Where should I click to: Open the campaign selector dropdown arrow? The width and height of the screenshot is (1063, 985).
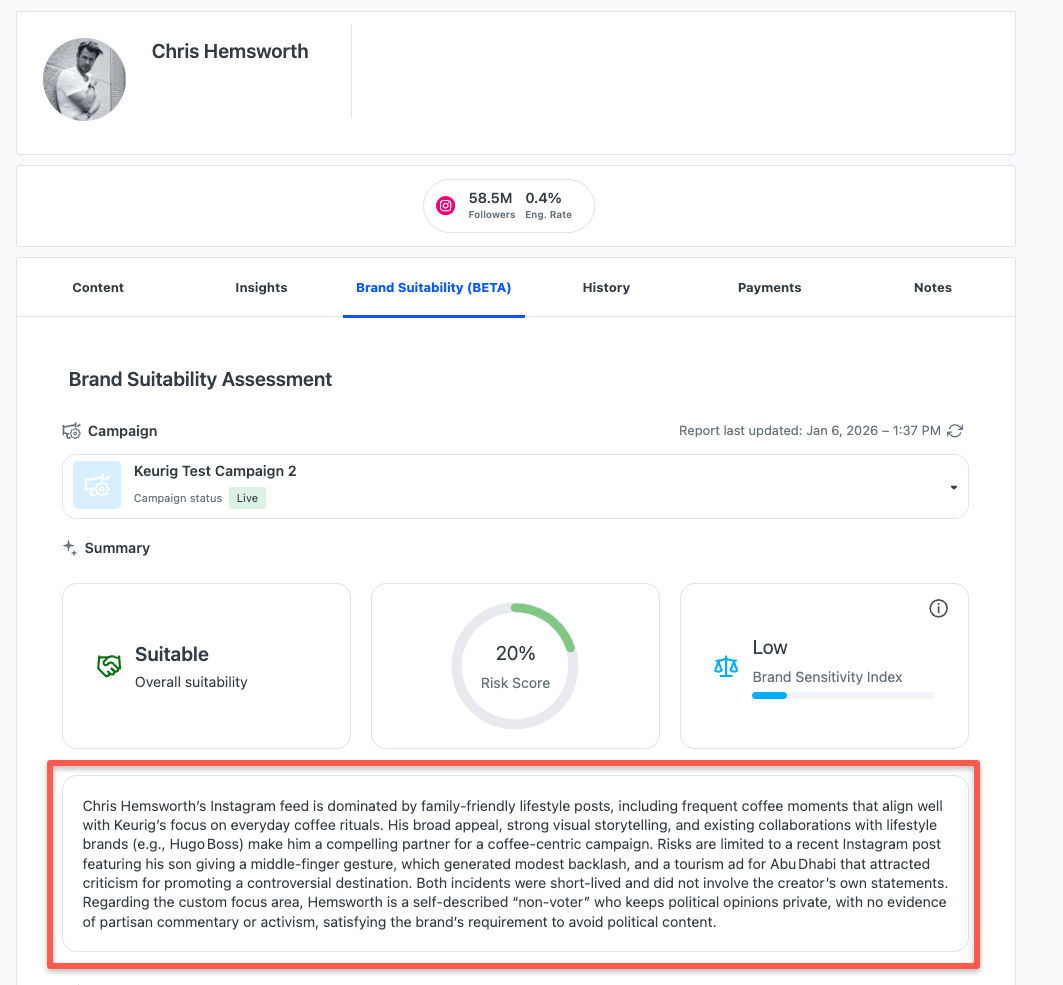953,488
